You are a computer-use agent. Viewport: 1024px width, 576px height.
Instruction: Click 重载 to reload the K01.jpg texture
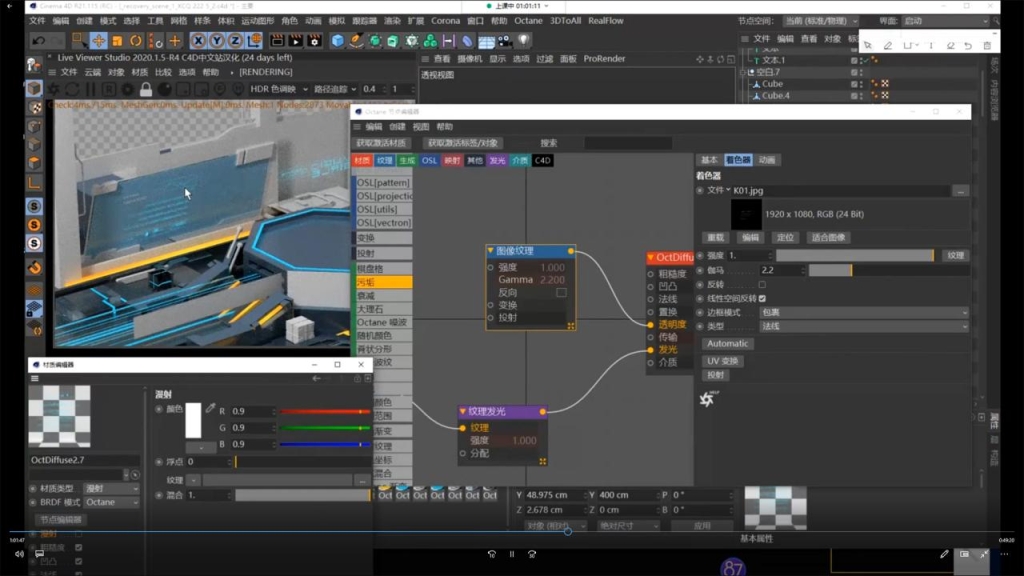click(716, 238)
